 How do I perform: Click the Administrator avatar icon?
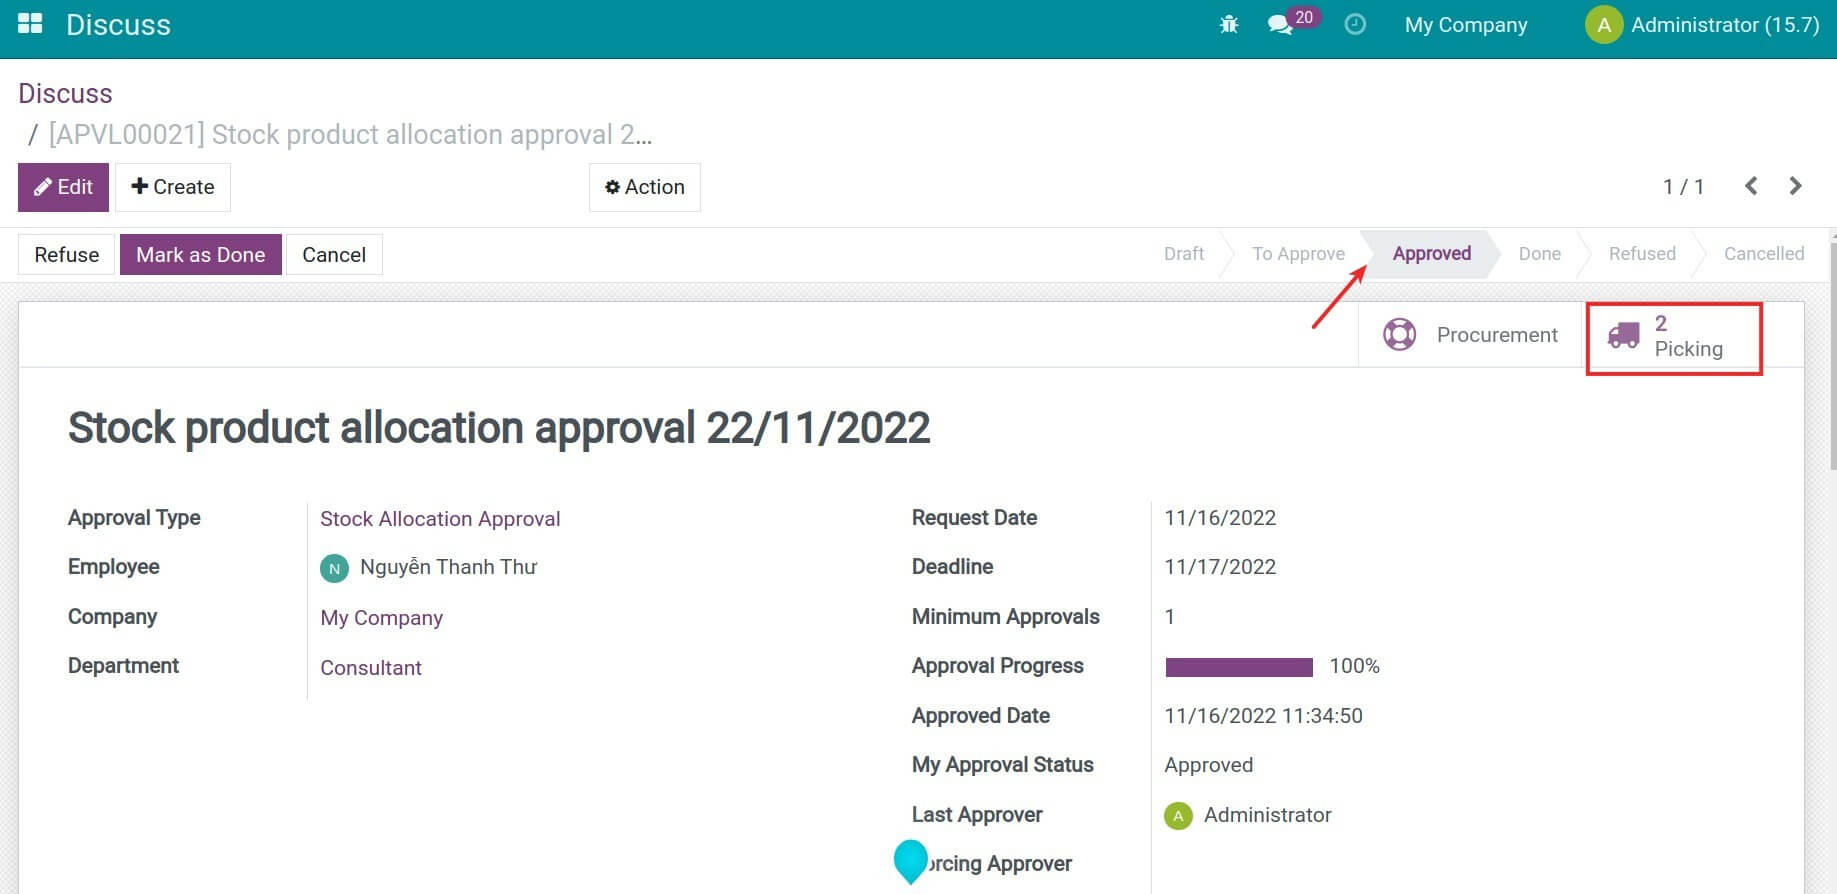pyautogui.click(x=1603, y=25)
